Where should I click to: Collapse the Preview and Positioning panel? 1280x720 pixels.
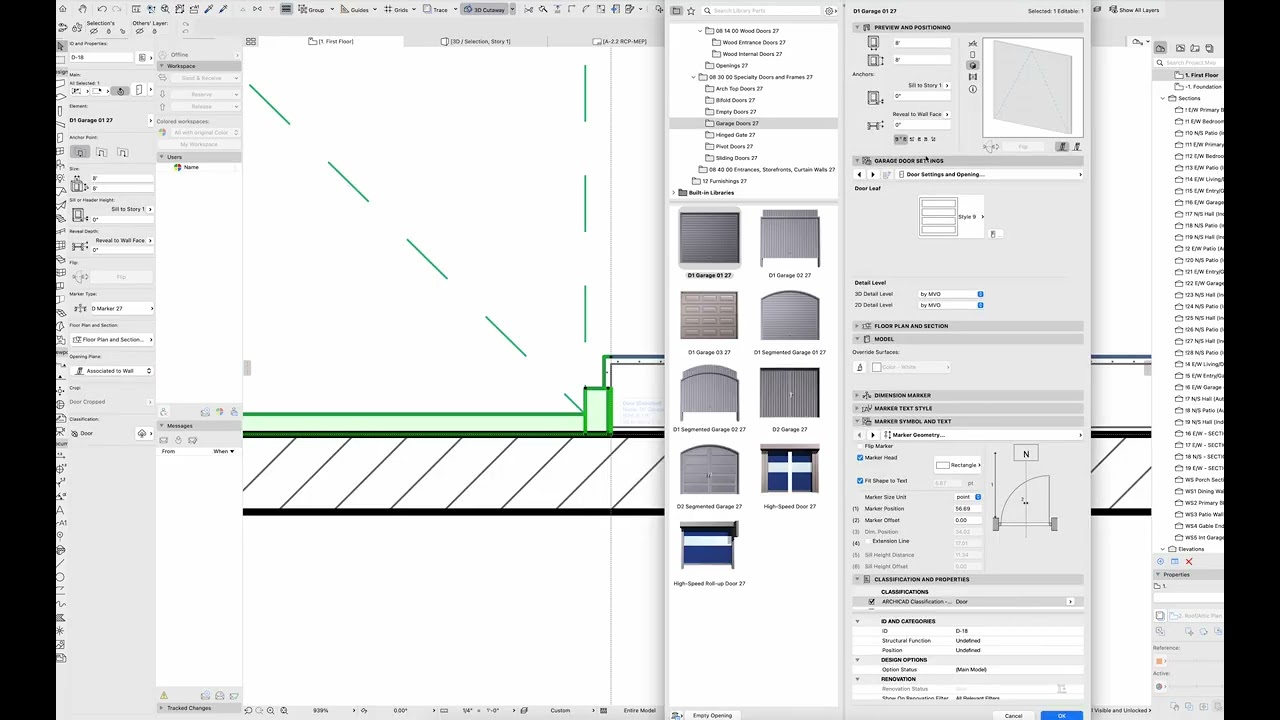point(858,27)
